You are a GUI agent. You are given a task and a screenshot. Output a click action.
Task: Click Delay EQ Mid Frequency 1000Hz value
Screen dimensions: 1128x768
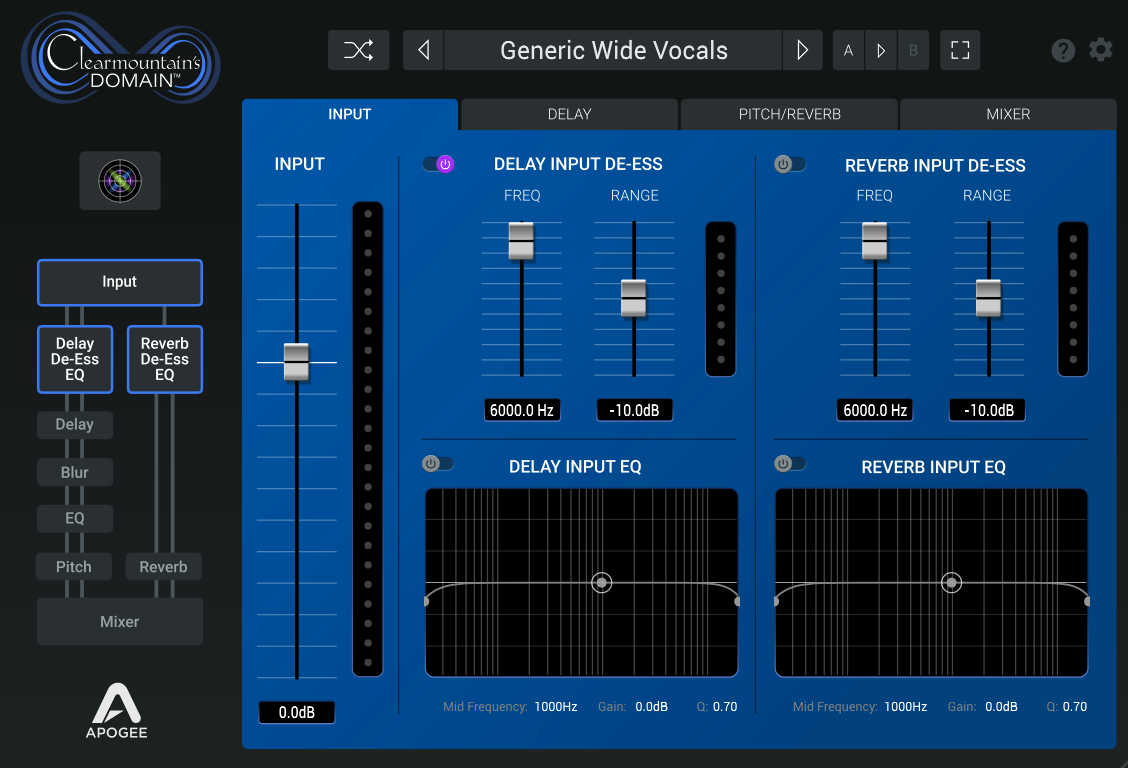(x=555, y=707)
